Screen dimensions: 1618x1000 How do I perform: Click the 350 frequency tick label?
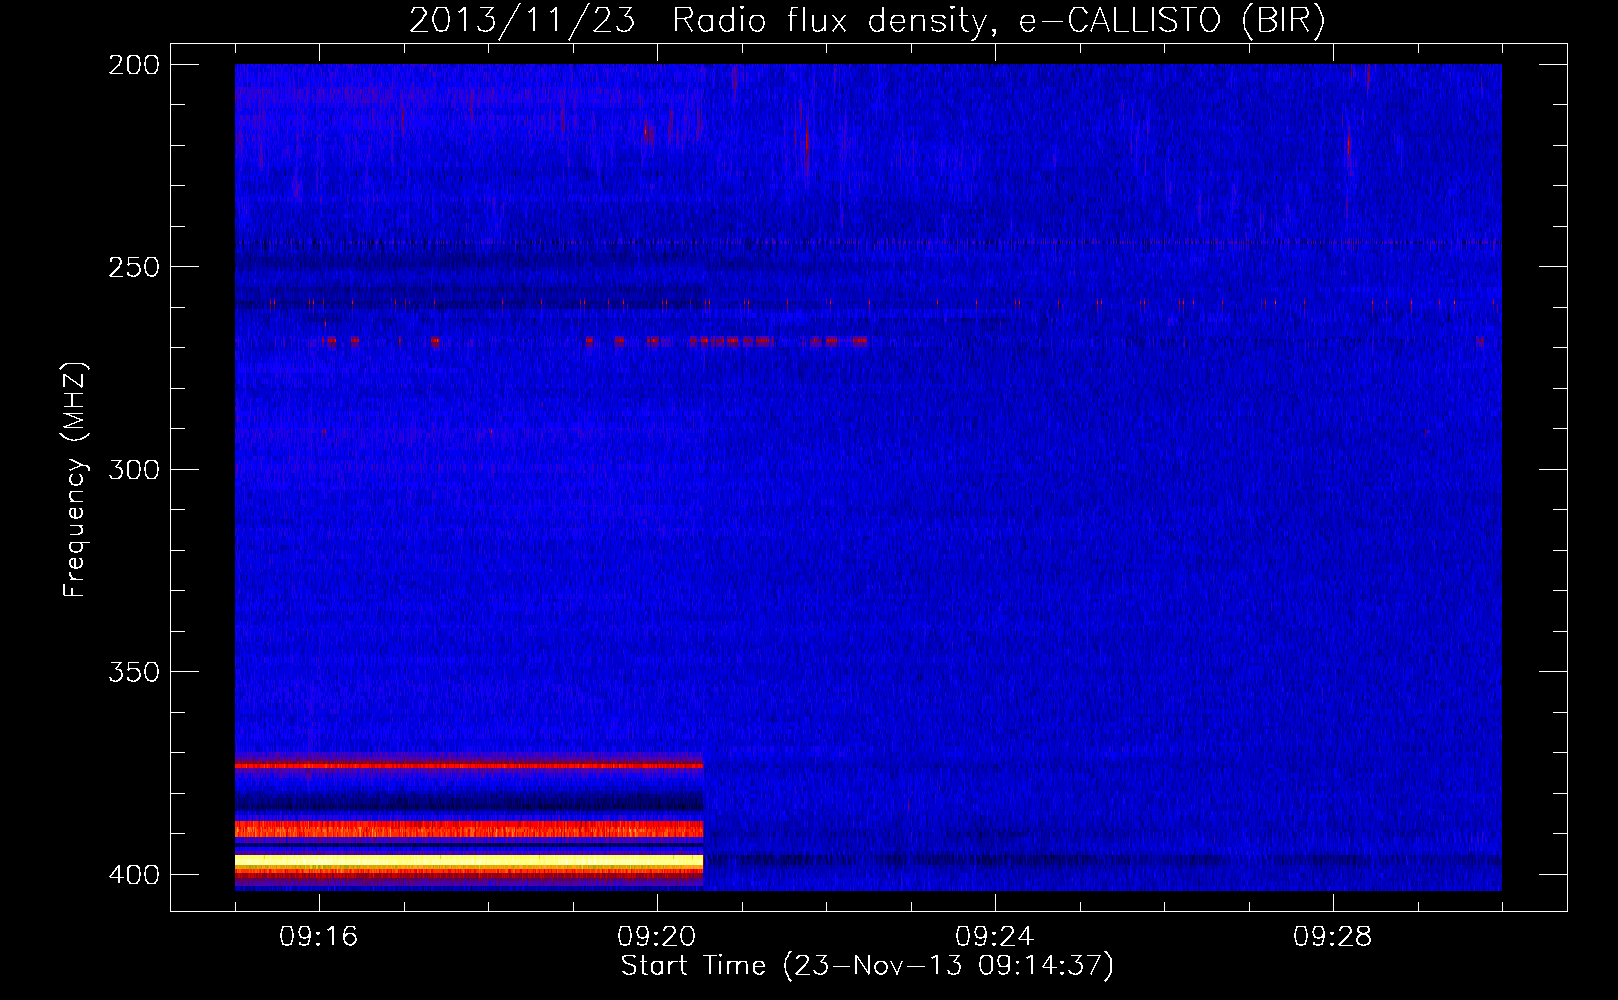(133, 672)
